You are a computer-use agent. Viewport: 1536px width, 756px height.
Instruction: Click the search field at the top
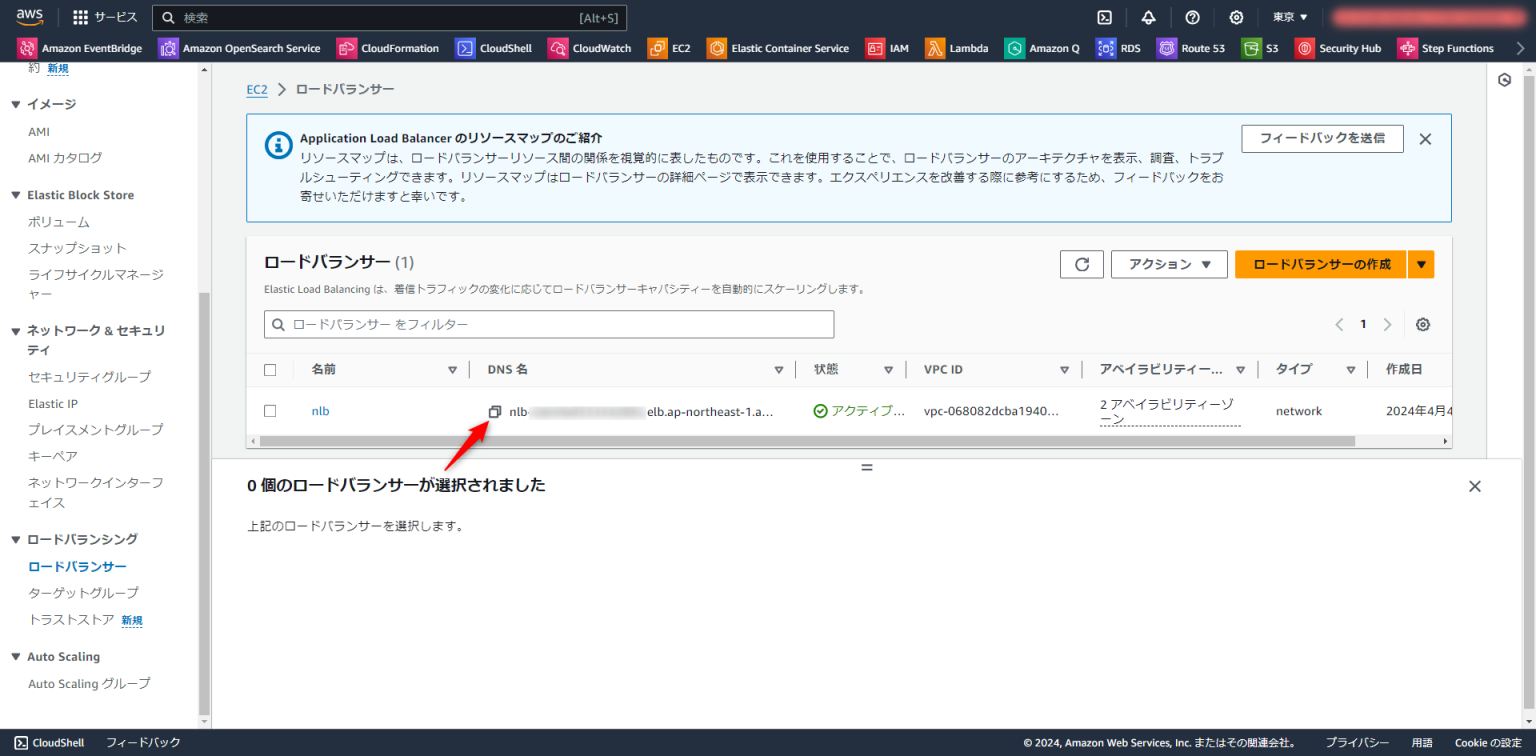click(x=390, y=17)
